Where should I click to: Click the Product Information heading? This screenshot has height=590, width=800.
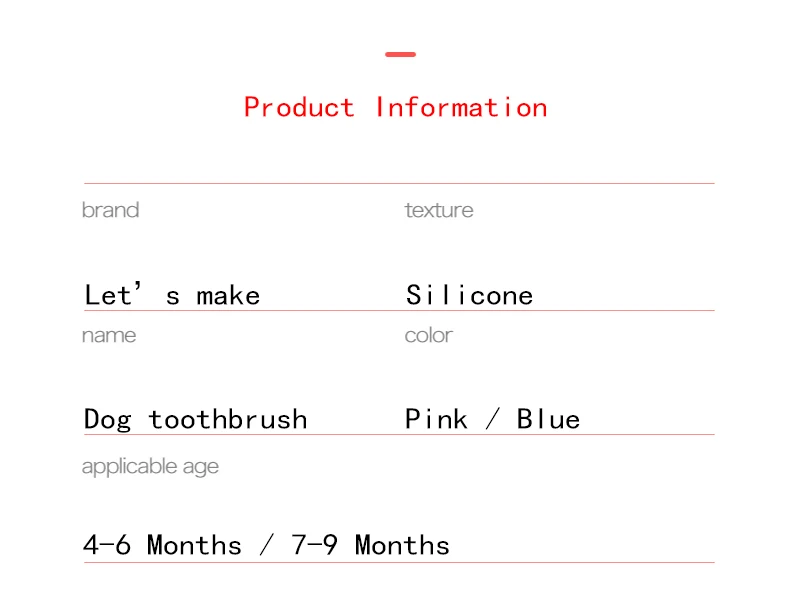[395, 107]
